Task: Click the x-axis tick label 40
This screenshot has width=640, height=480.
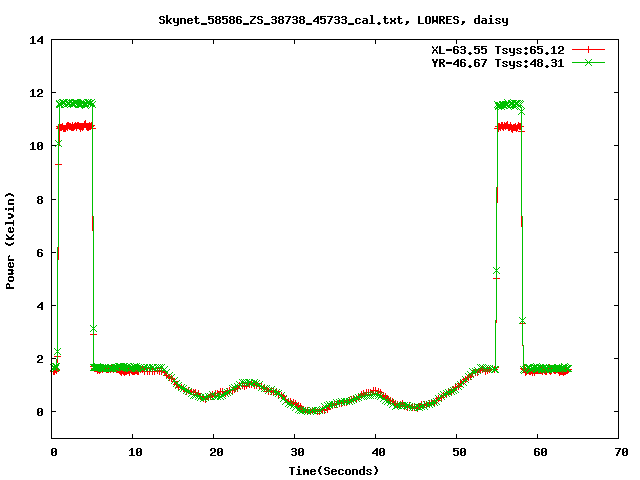Action: 378,452
